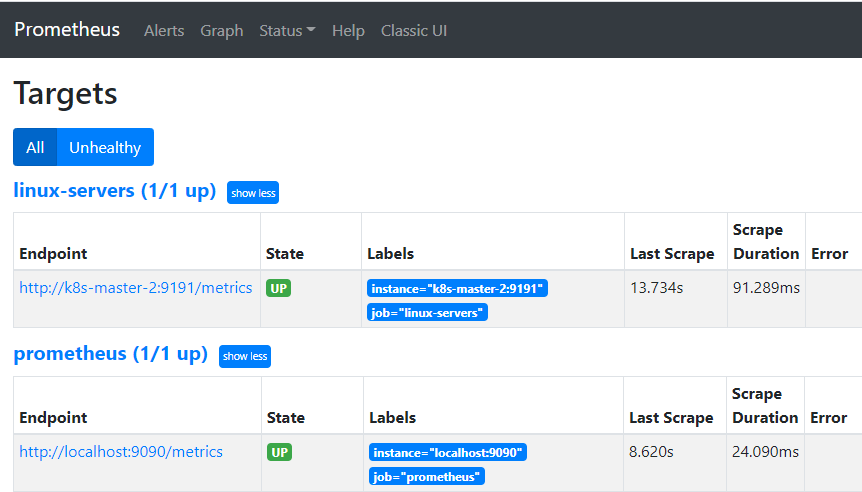
Task: Select the 13.734s last scrape value
Action: coord(656,288)
